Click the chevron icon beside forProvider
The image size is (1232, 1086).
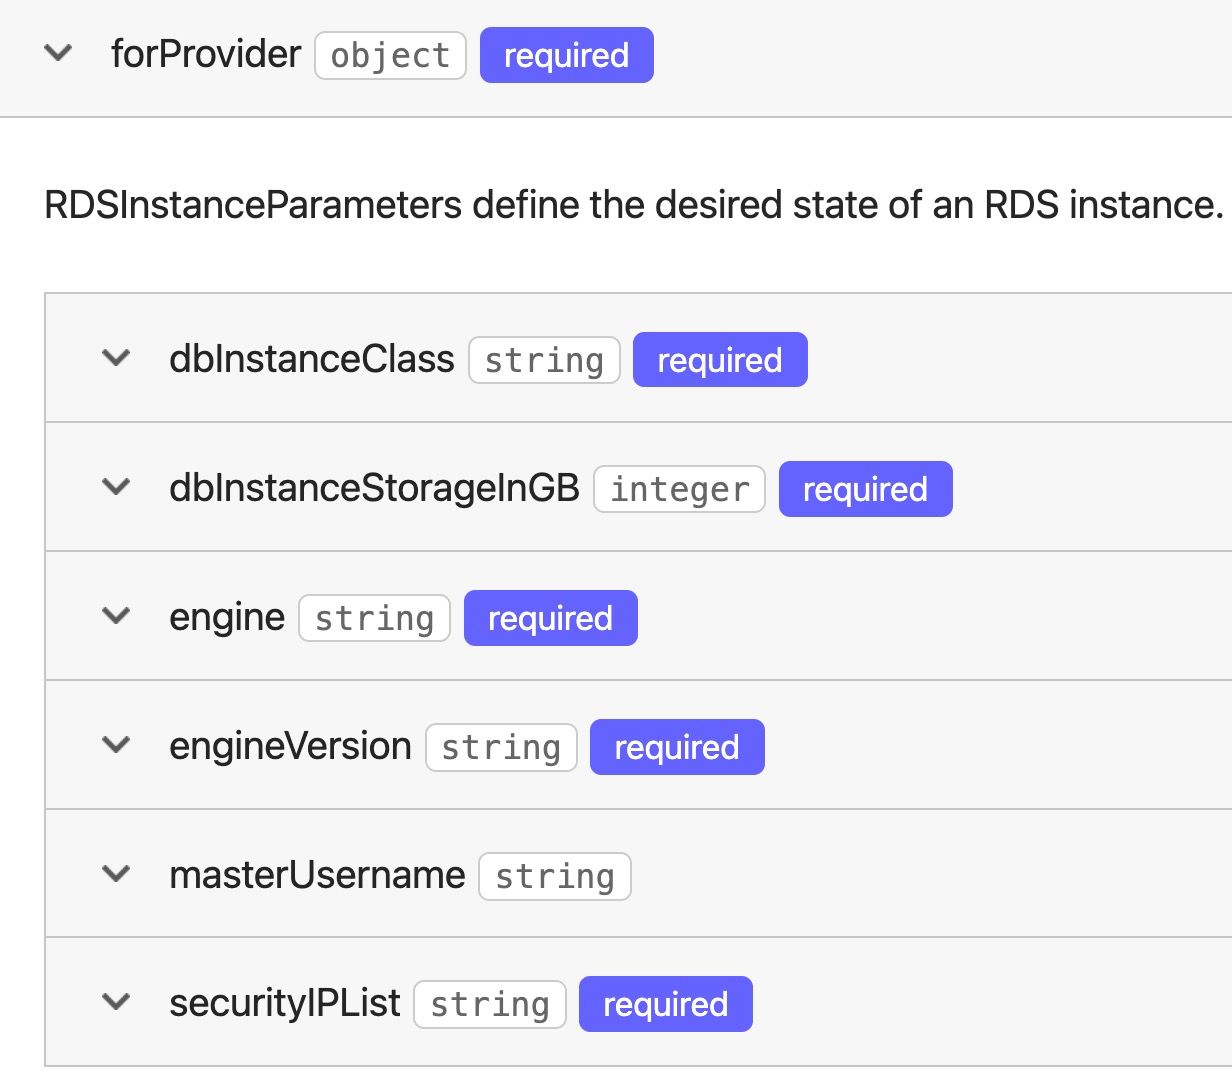coord(57,55)
